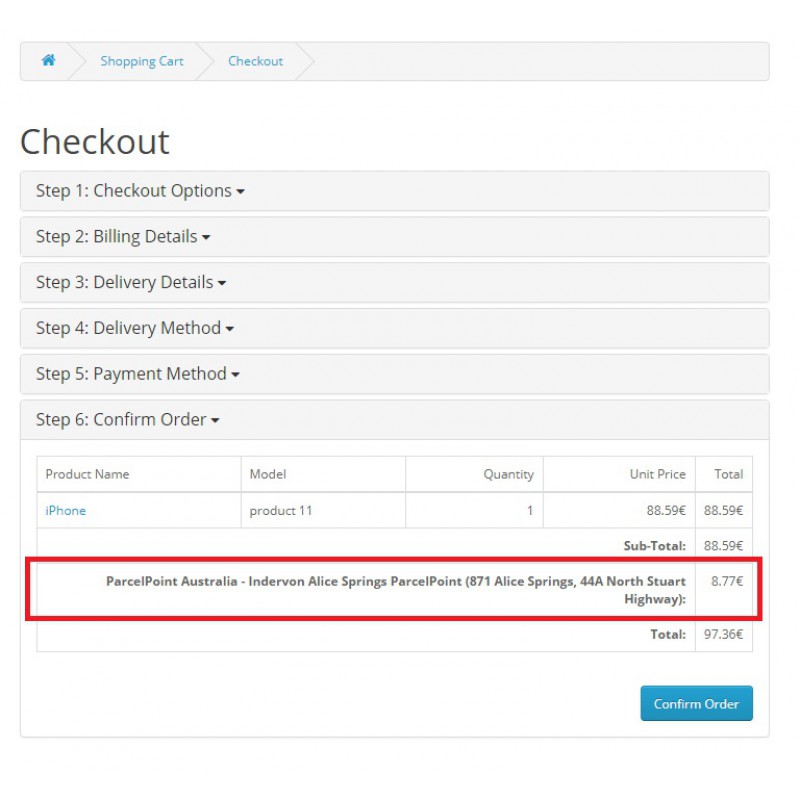Click the ParcelPoint Australia shipping description
800x800 pixels.
point(396,590)
